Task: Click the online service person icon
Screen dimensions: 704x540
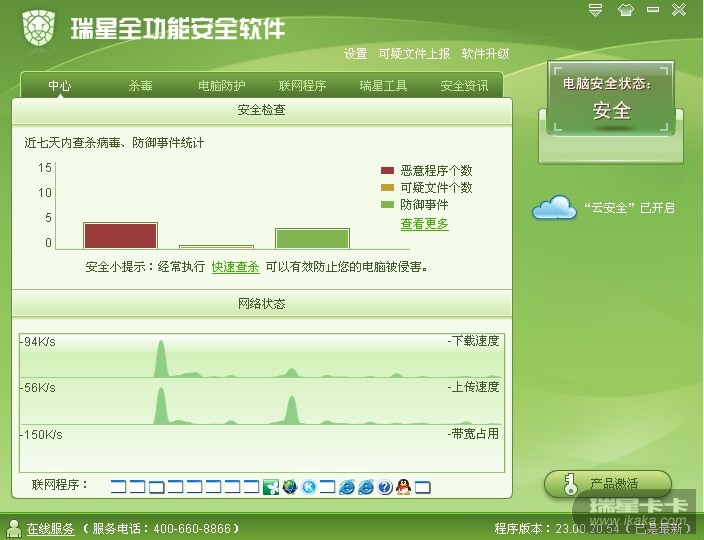Action: pyautogui.click(x=14, y=528)
